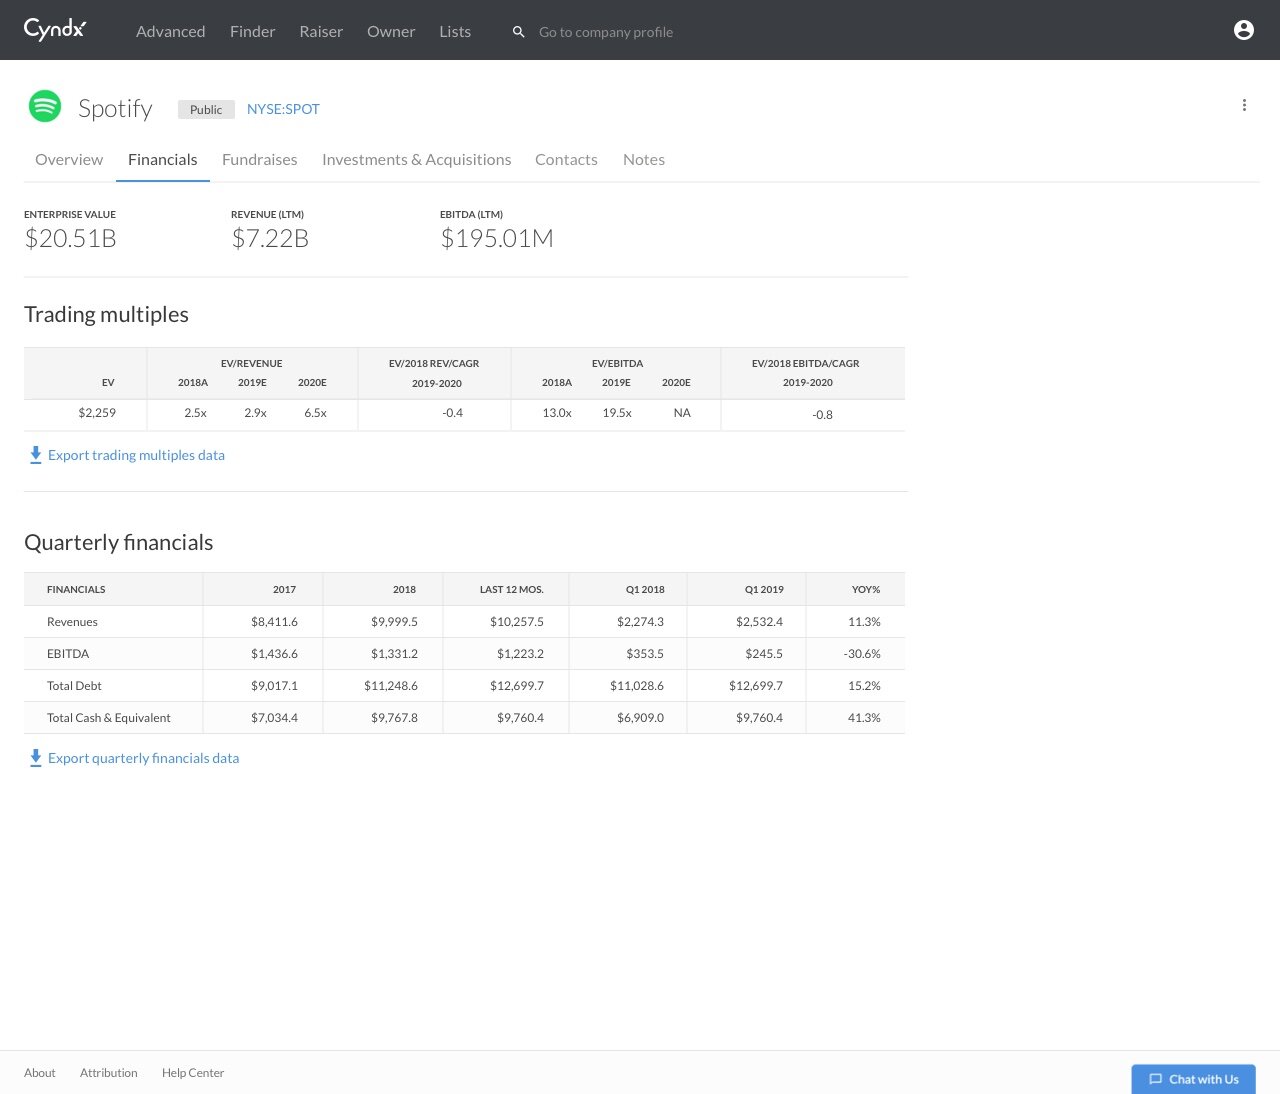The height and width of the screenshot is (1094, 1280).
Task: Click the Public badge
Action: click(x=206, y=109)
